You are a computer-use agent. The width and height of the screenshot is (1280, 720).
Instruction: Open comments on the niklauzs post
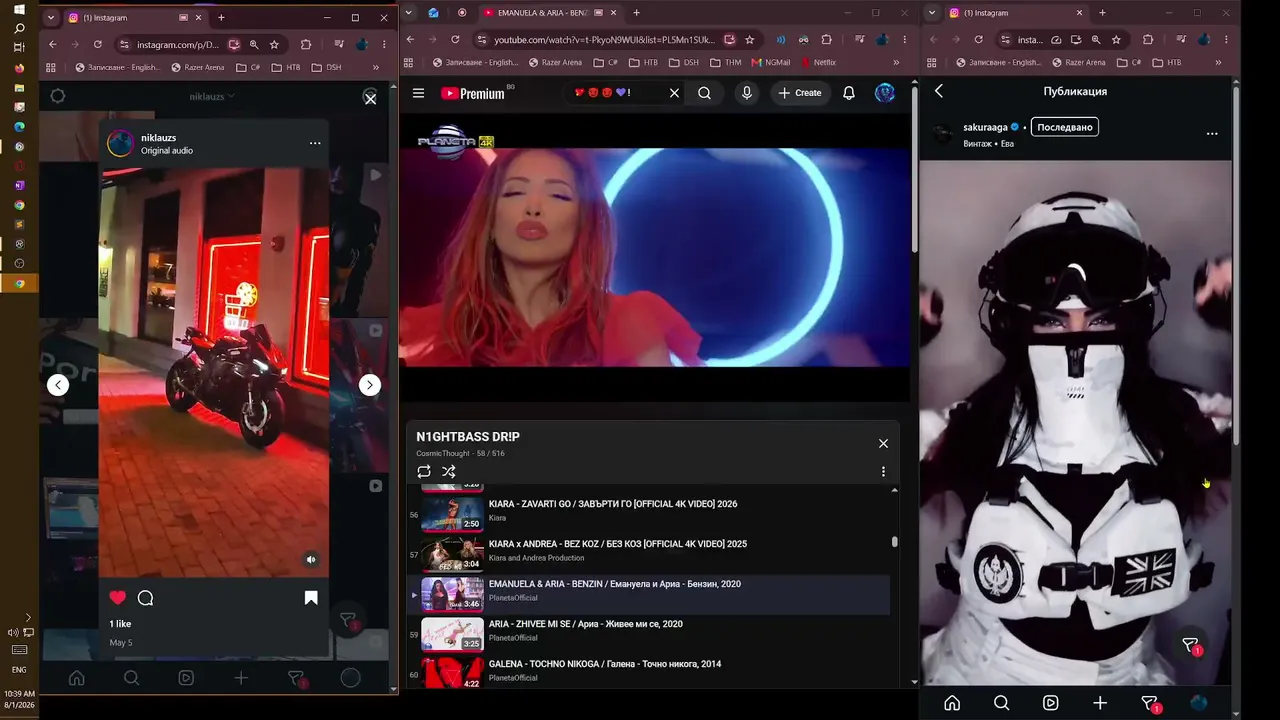pos(145,598)
